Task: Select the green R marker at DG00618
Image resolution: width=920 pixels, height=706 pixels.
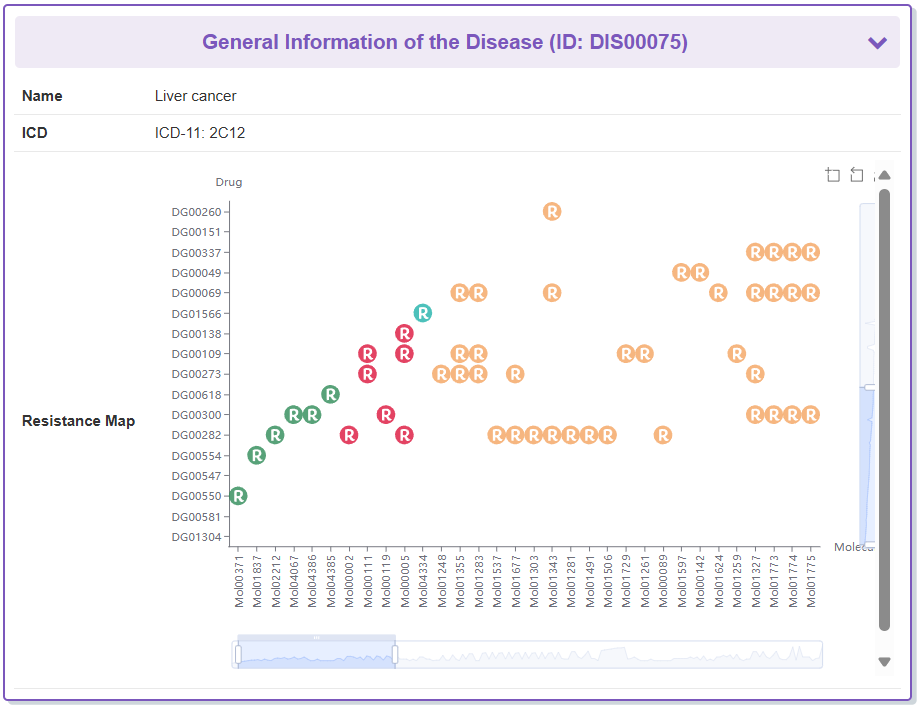Action: click(x=330, y=394)
